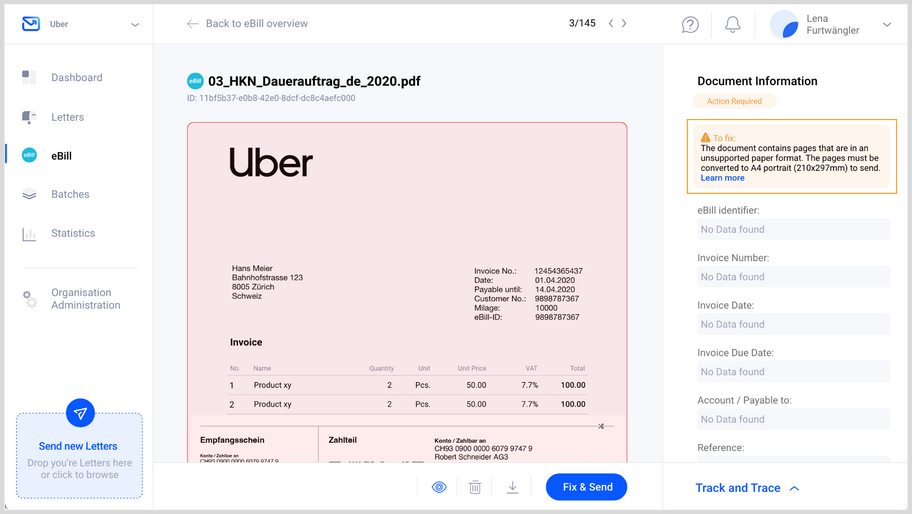Click Document Information heading
The image size is (912, 514).
757,81
